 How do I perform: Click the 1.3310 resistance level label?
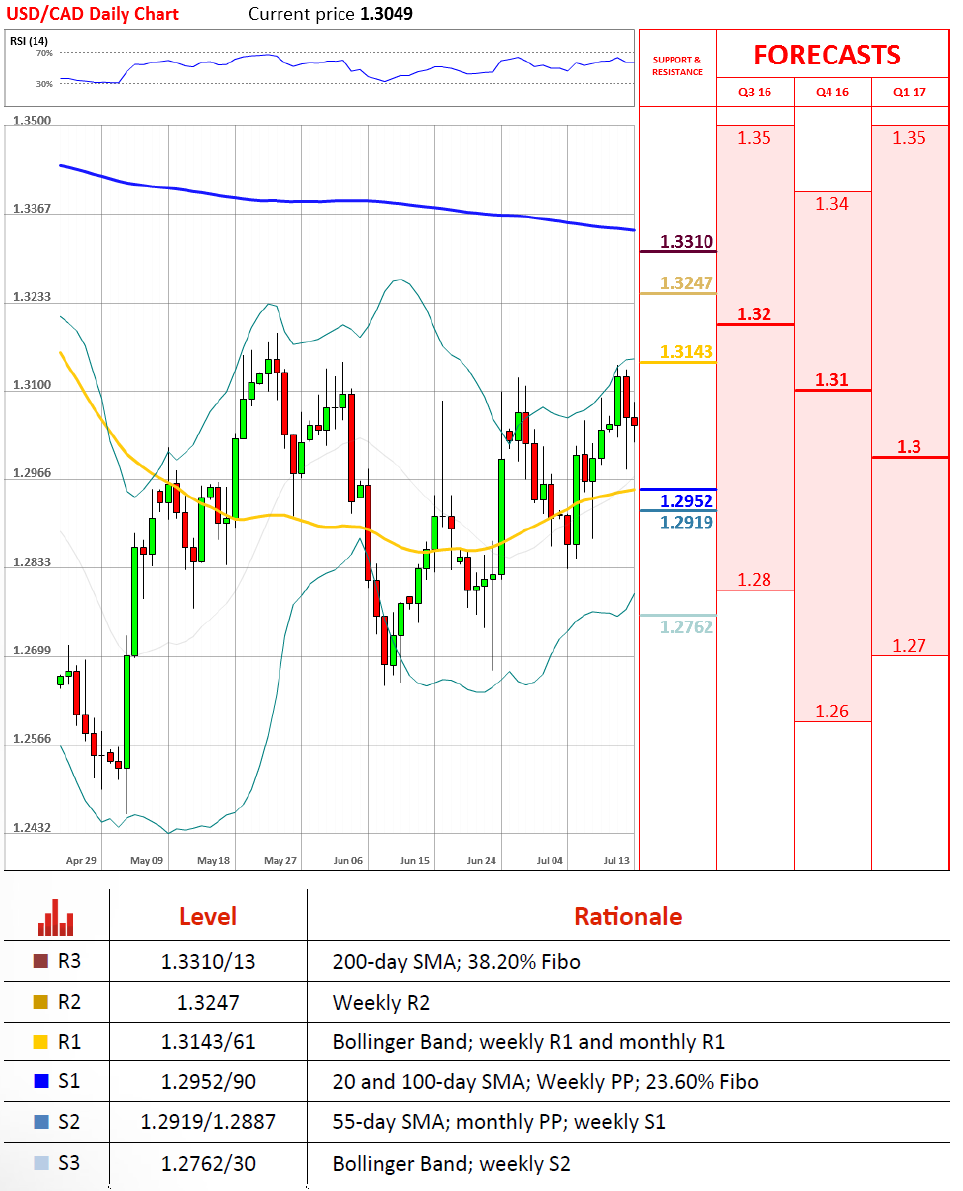[x=686, y=242]
